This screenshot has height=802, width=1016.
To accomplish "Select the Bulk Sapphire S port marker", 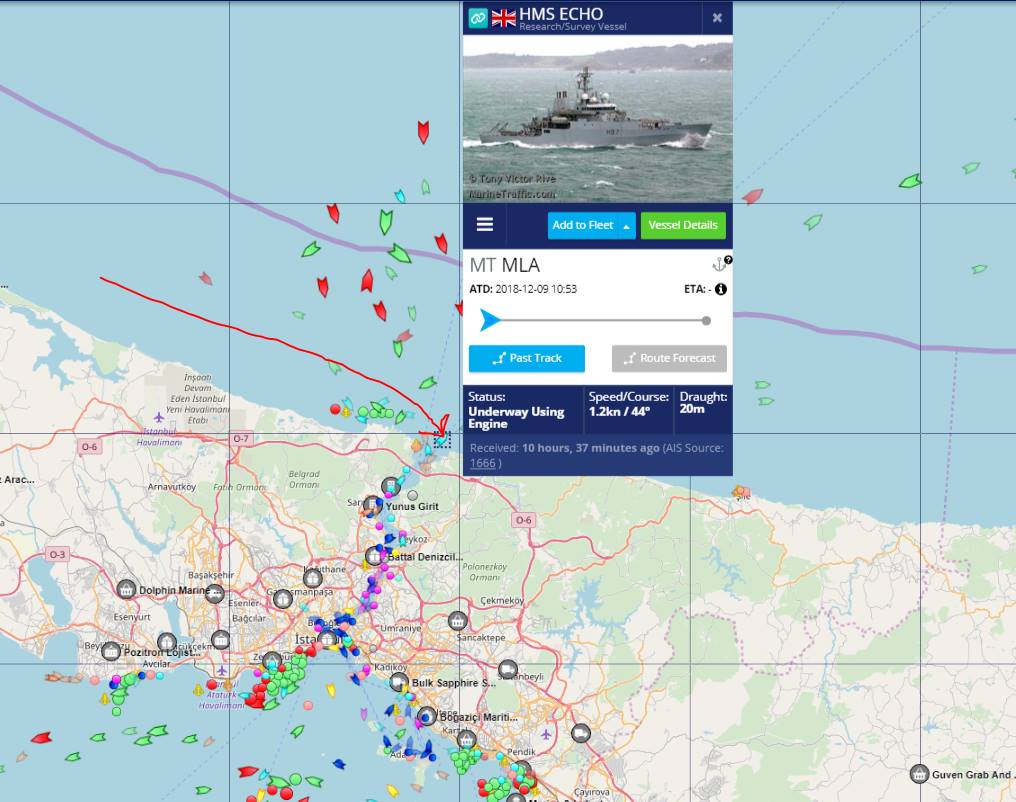I will [399, 682].
